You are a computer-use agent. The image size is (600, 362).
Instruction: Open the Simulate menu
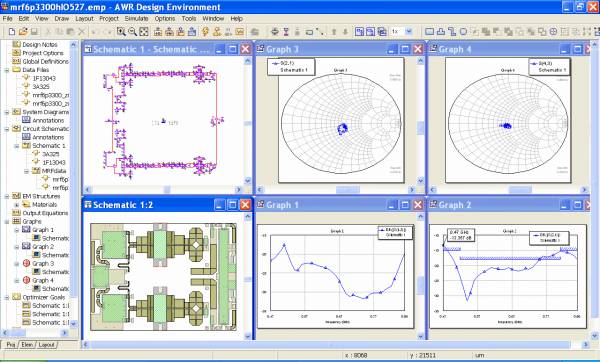click(x=137, y=18)
